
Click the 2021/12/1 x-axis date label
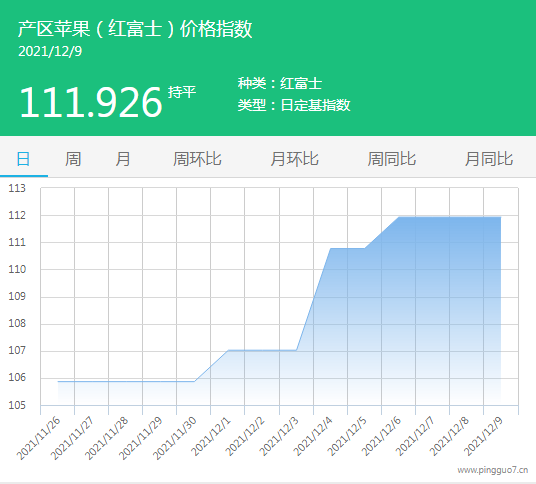click(211, 436)
